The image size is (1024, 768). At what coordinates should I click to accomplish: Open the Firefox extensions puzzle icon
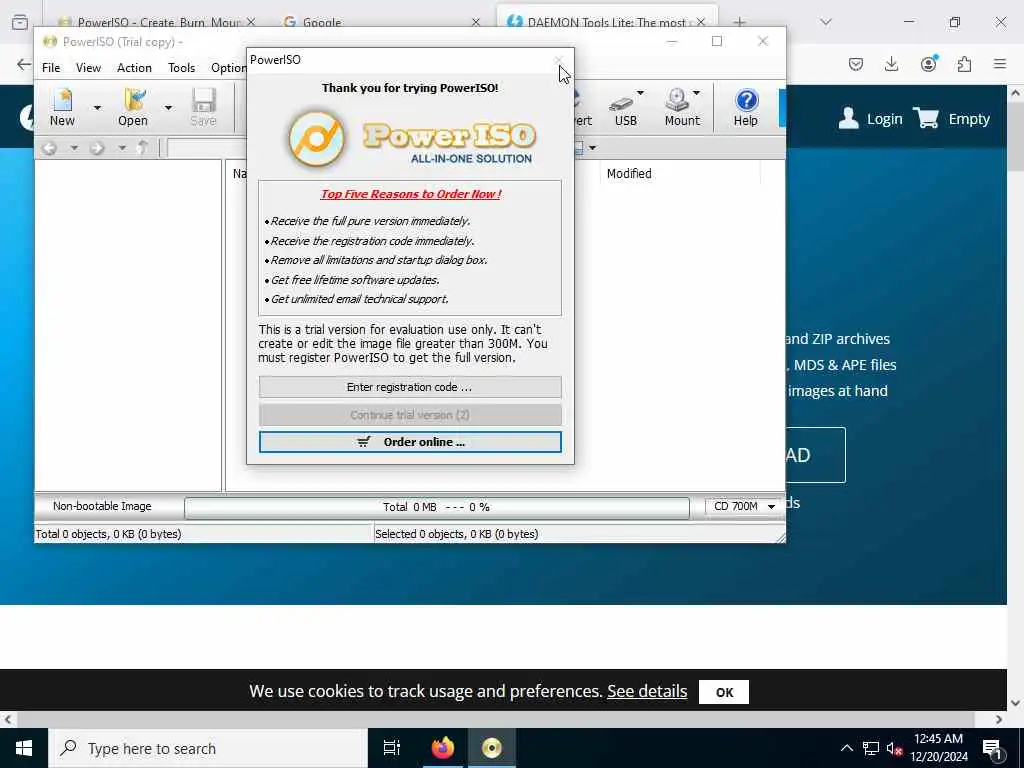(964, 64)
